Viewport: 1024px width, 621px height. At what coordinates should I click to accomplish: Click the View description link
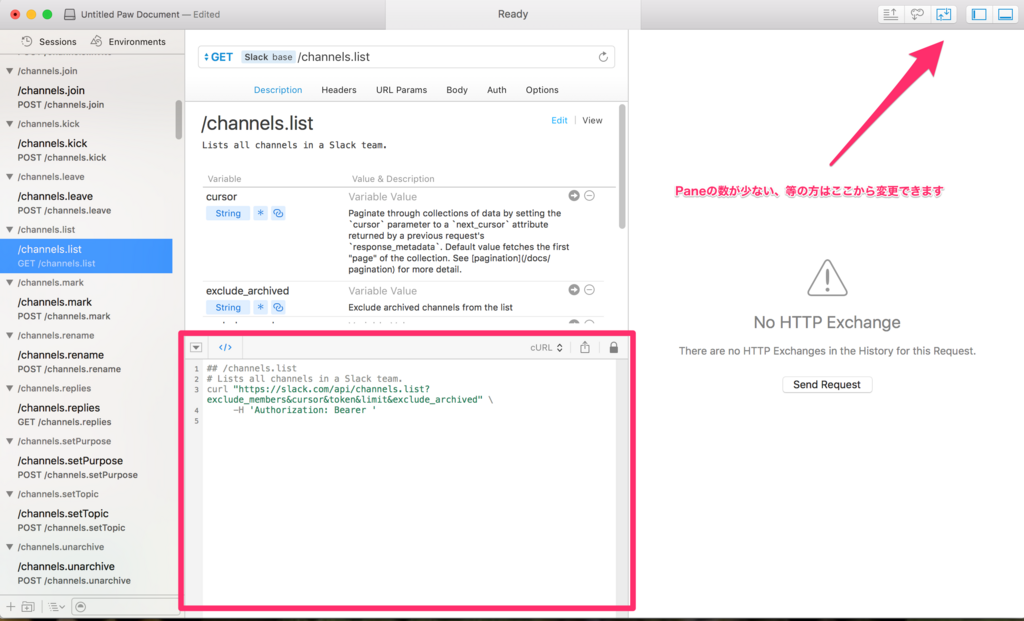pos(592,120)
